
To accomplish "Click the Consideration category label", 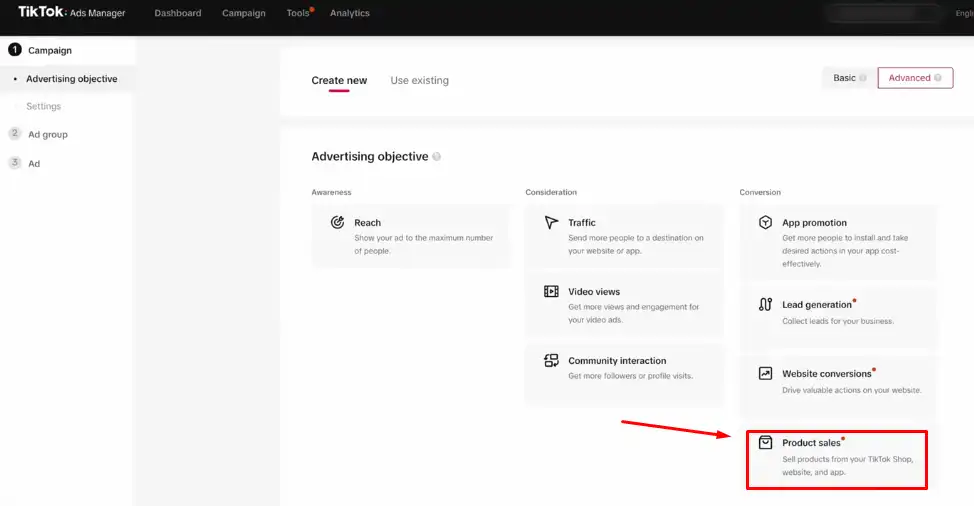I will point(551,192).
